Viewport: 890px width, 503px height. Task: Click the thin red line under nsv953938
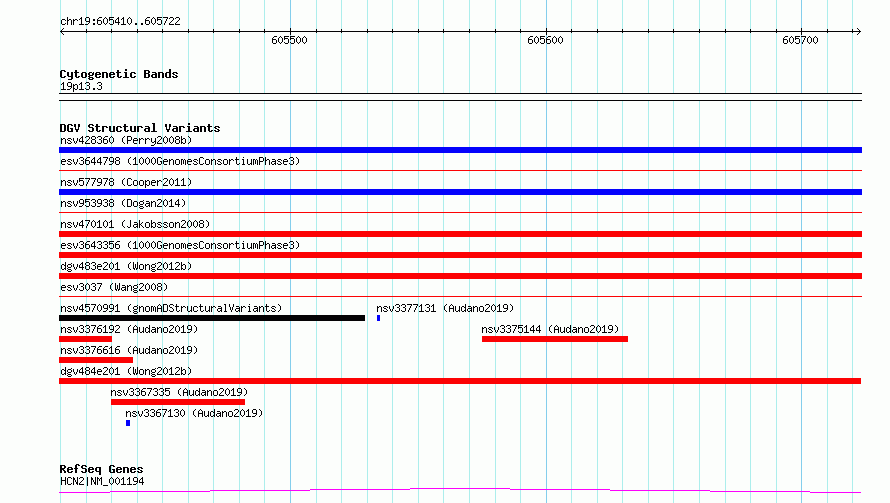(460, 212)
